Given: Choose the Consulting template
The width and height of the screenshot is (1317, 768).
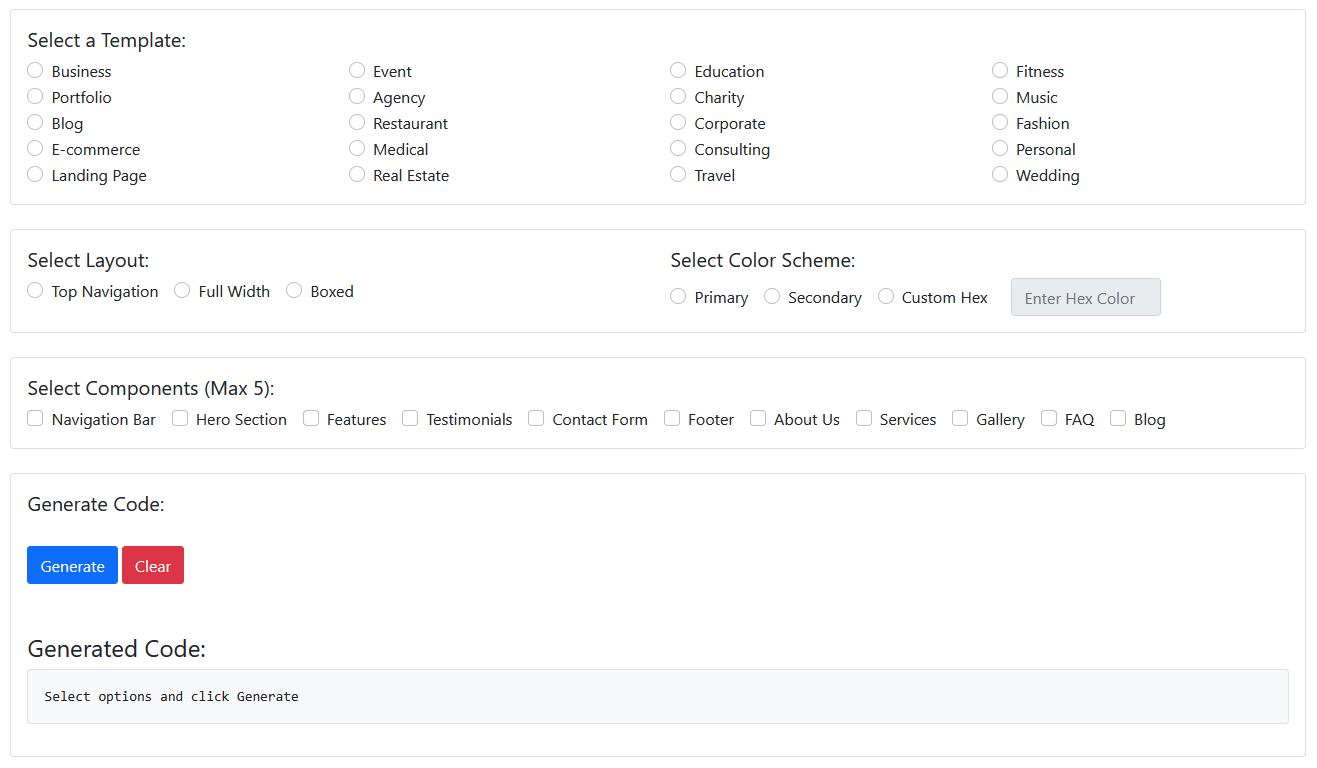Looking at the screenshot, I should pyautogui.click(x=678, y=148).
